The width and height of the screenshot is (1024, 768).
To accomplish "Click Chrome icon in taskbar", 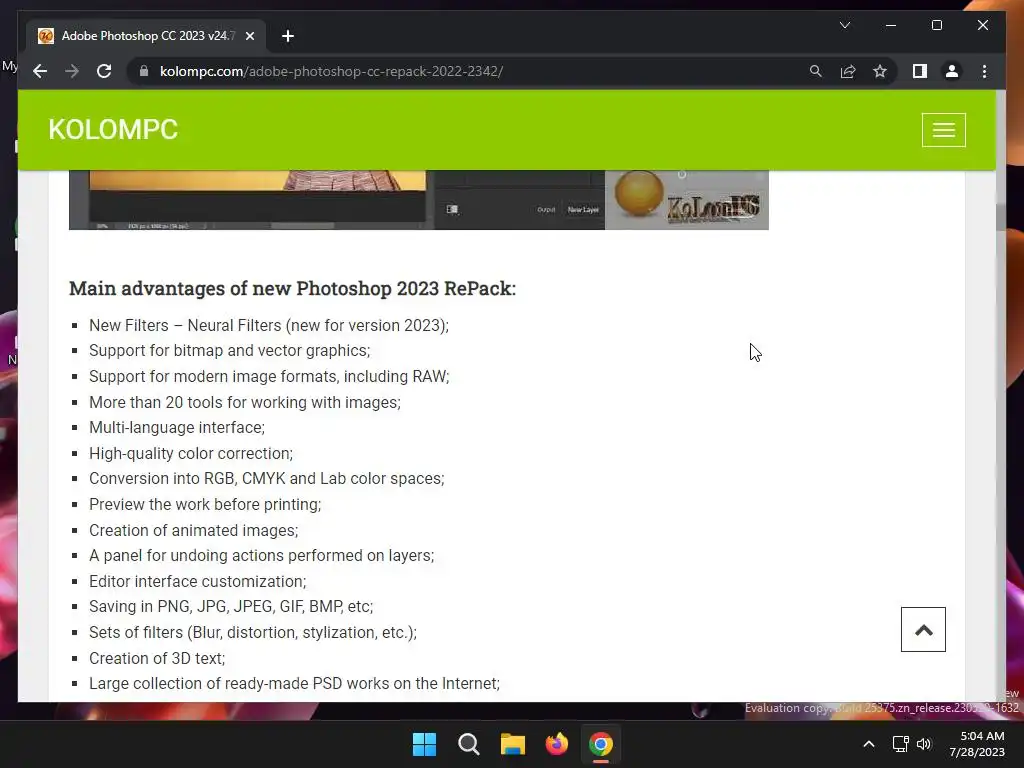I will [x=601, y=744].
